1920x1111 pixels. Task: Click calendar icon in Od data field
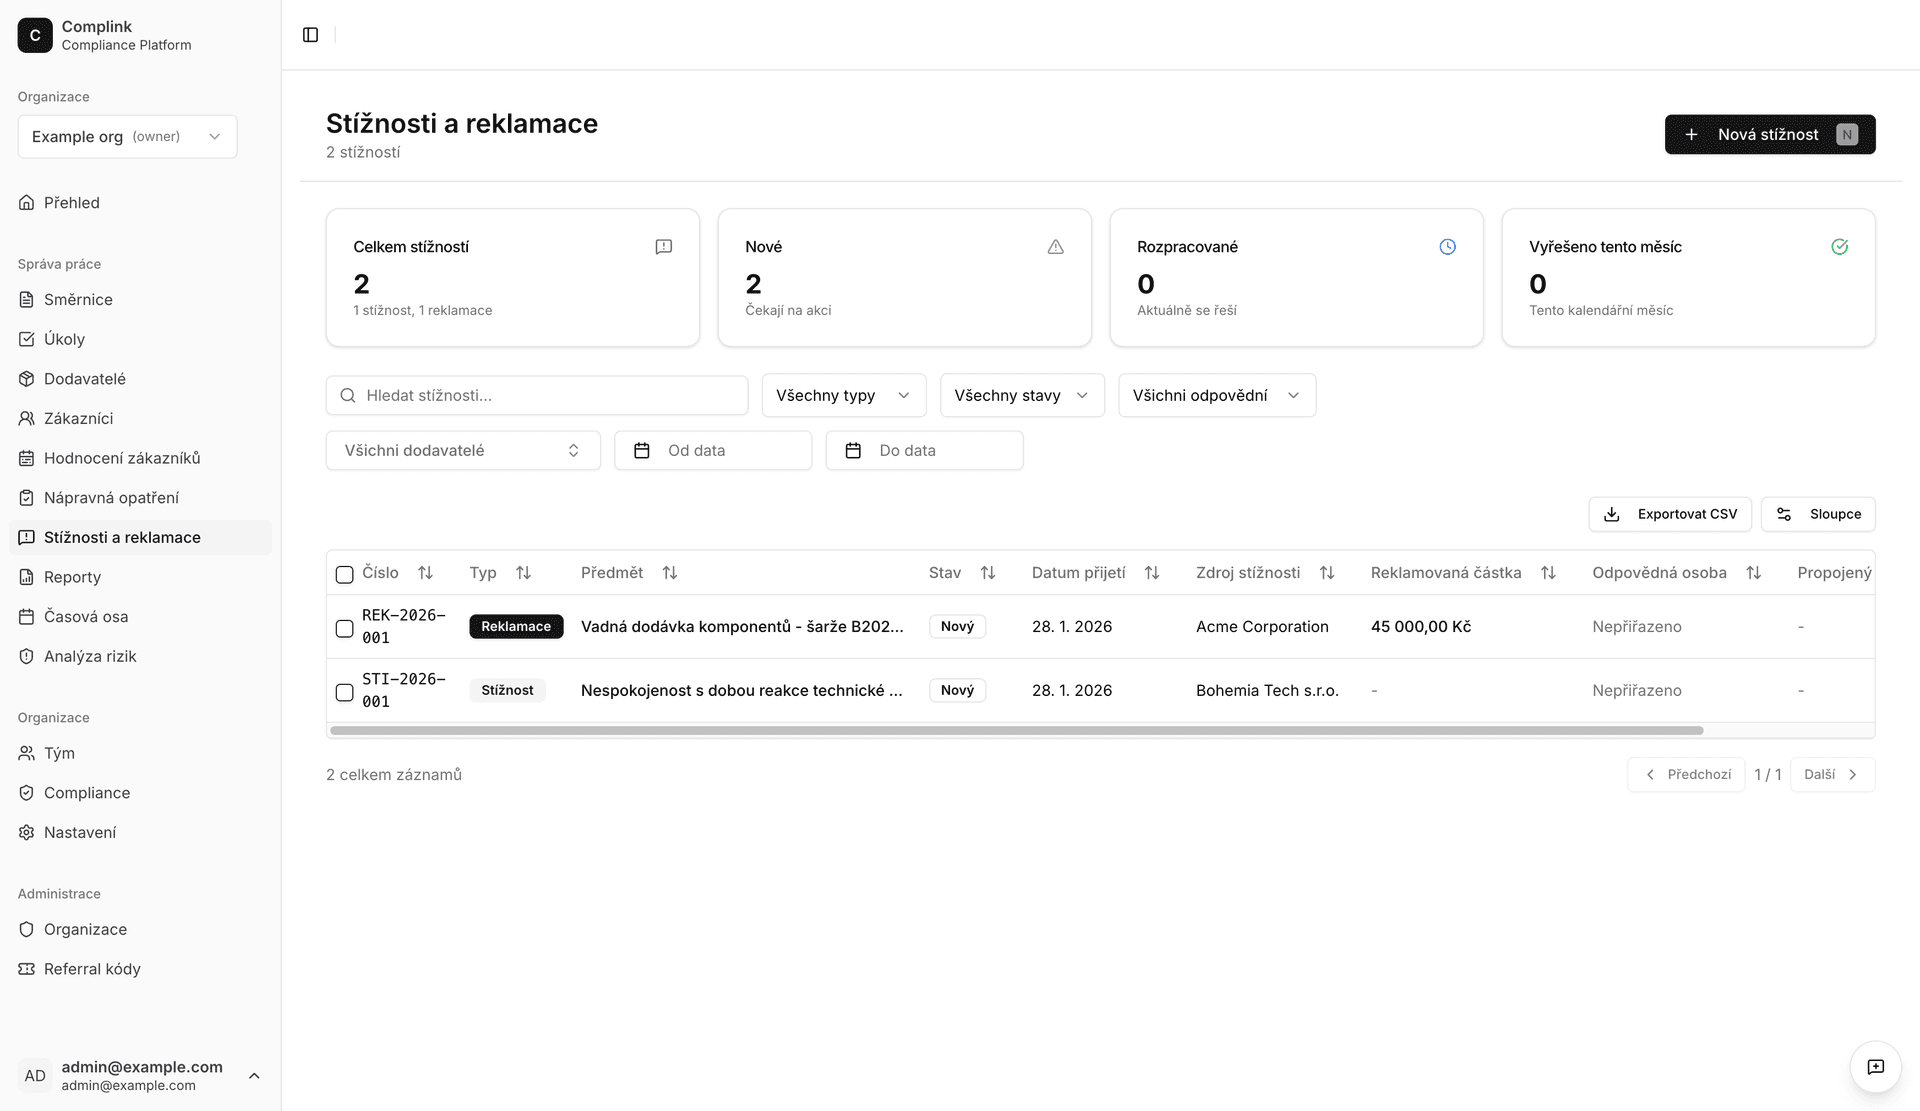(x=642, y=451)
